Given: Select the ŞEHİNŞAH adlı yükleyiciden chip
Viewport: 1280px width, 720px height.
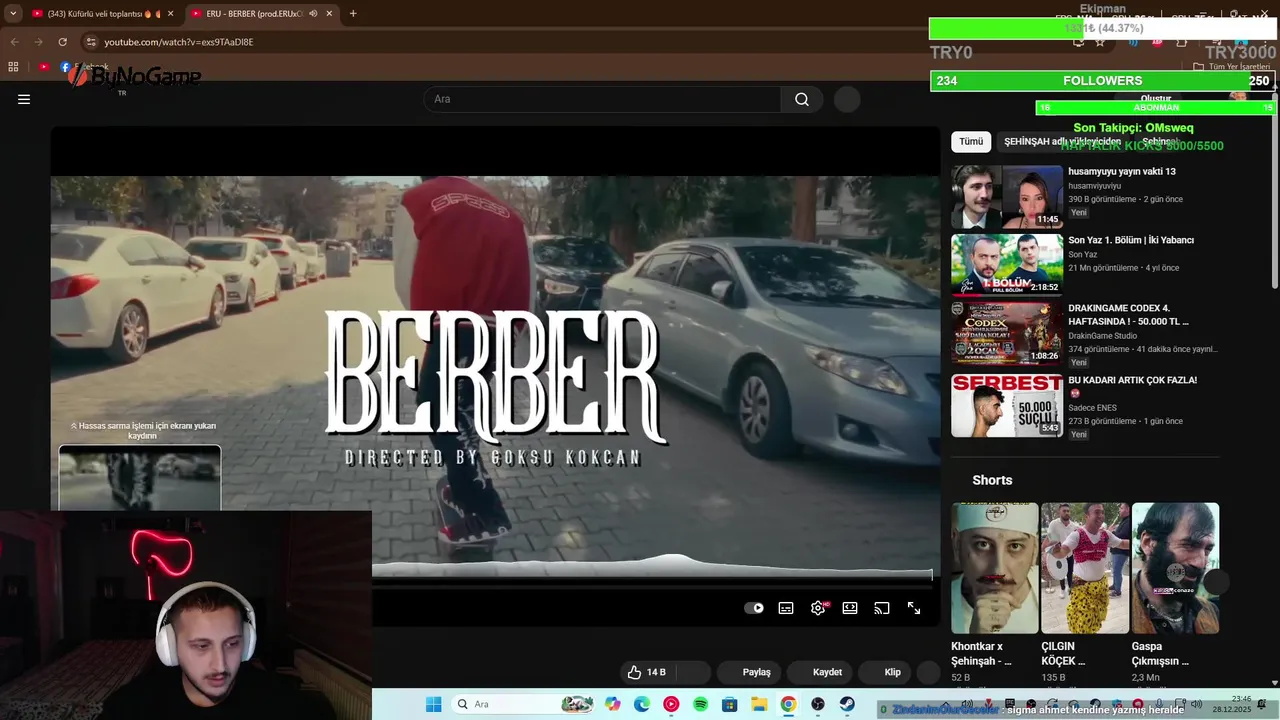Looking at the screenshot, I should pyautogui.click(x=1062, y=142).
